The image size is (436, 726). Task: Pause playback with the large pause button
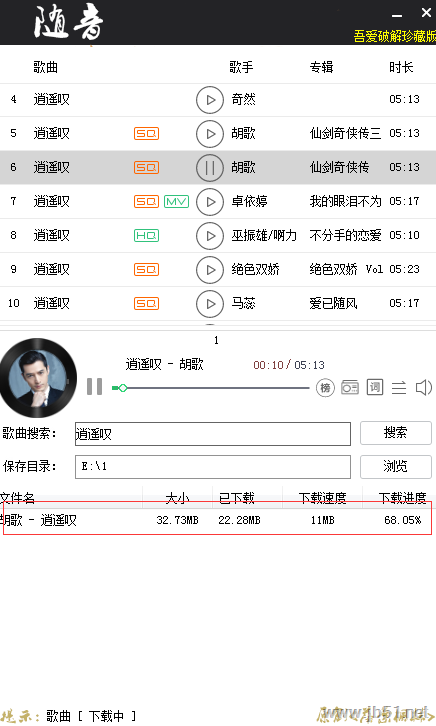tap(94, 386)
